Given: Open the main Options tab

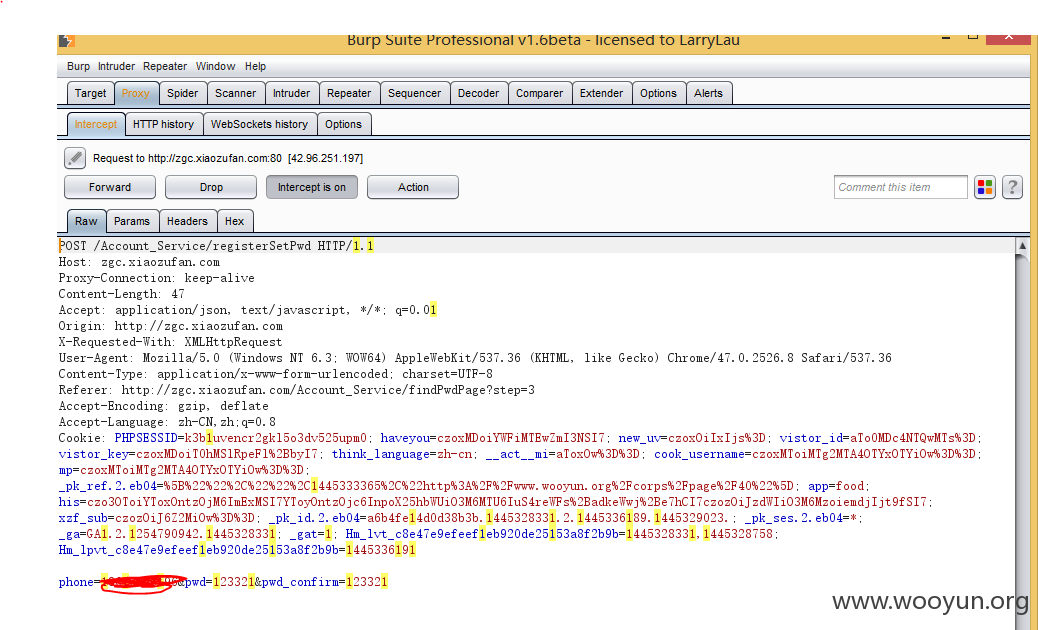Looking at the screenshot, I should (x=659, y=93).
